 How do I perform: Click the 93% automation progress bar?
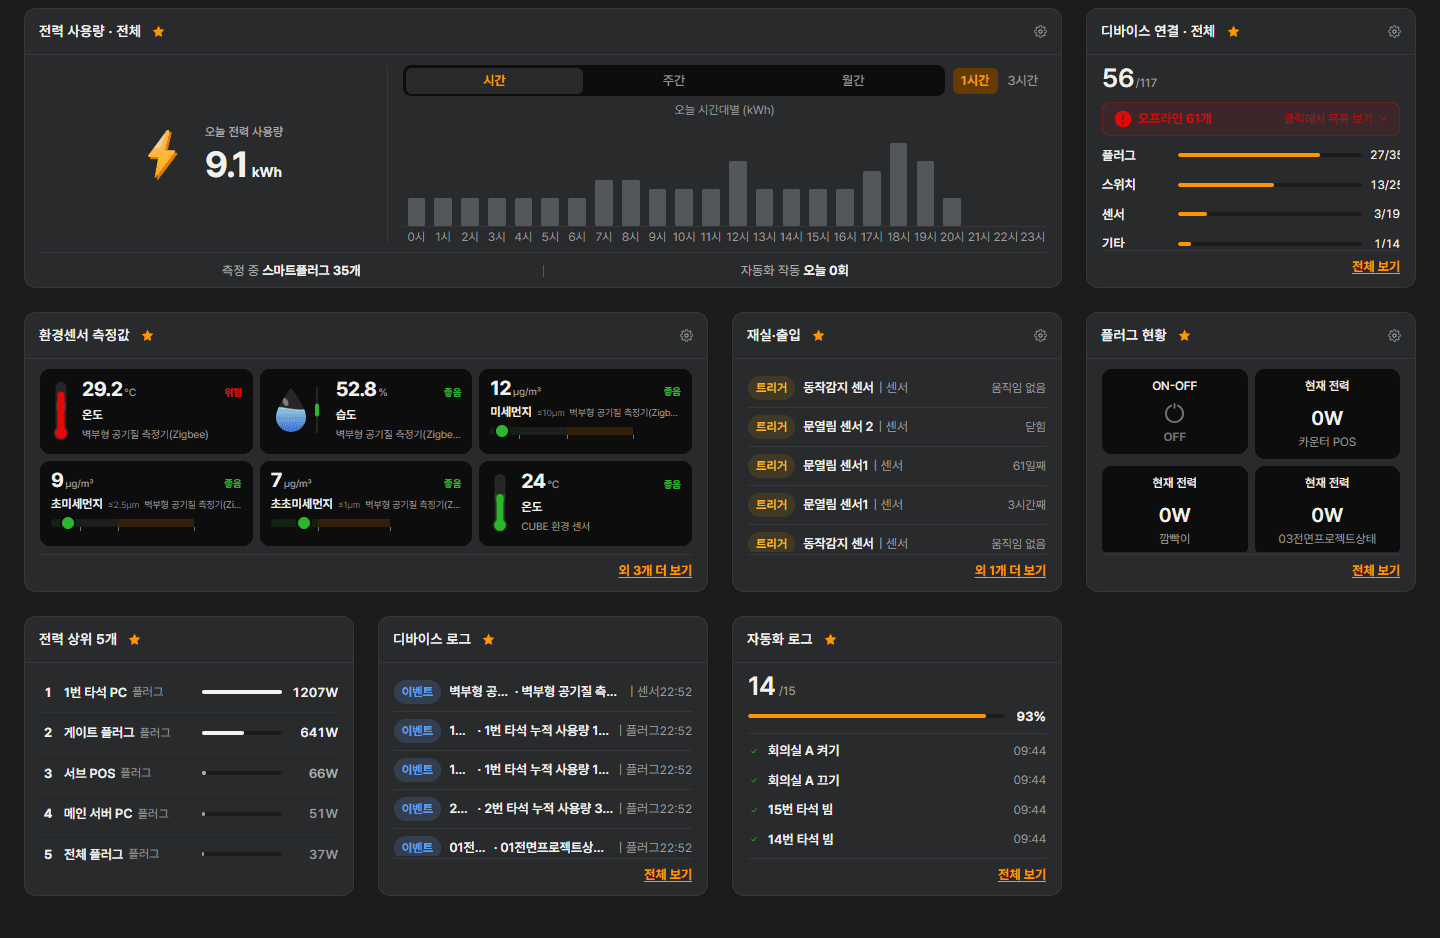(876, 716)
